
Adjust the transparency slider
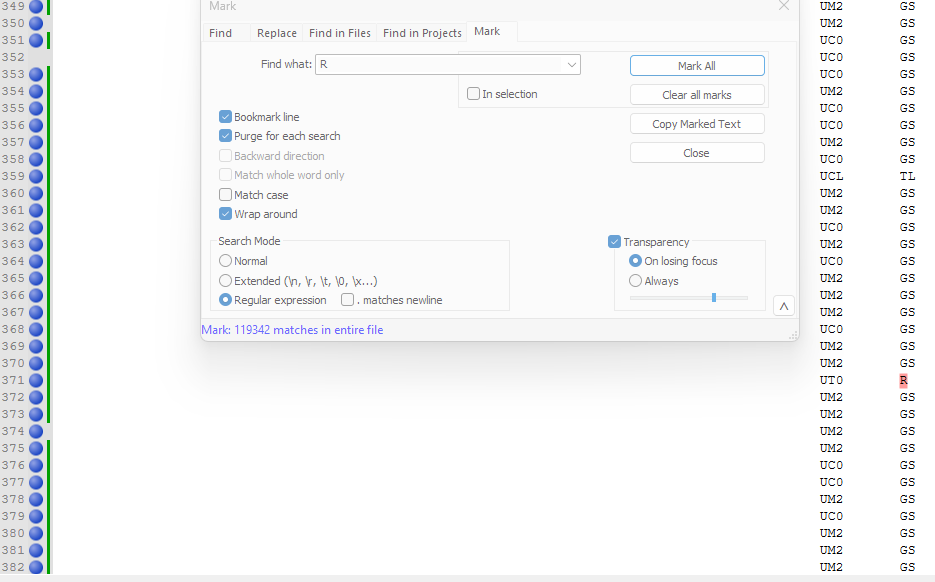(x=715, y=297)
